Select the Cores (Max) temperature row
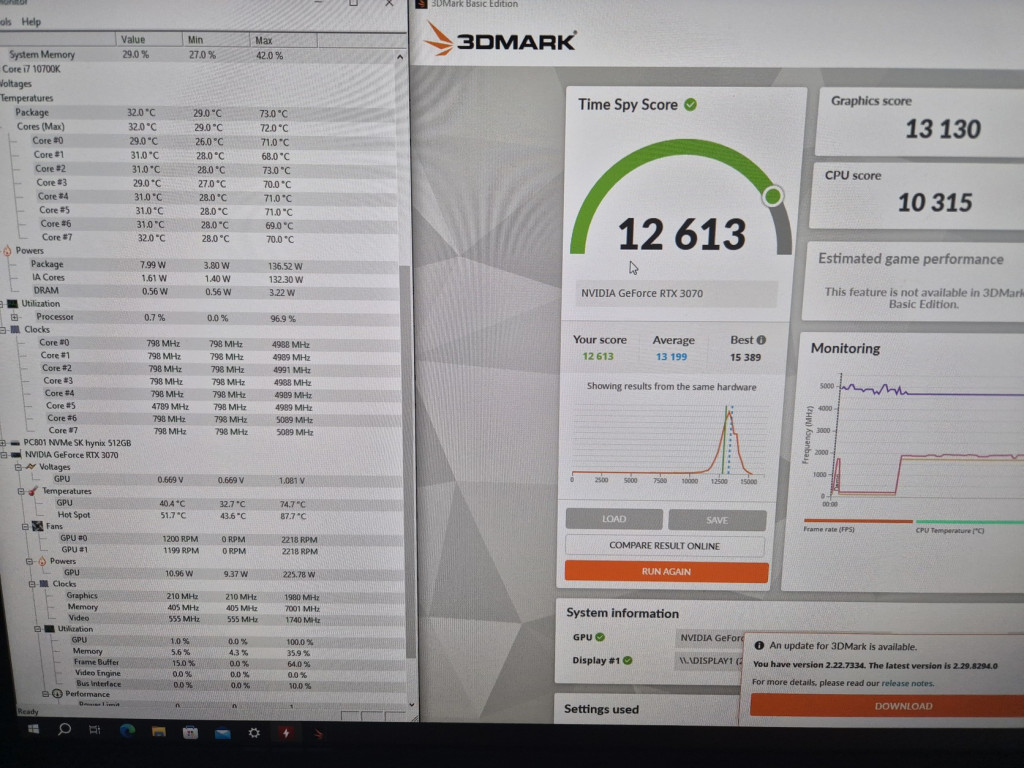This screenshot has height=768, width=1024. [x=199, y=127]
